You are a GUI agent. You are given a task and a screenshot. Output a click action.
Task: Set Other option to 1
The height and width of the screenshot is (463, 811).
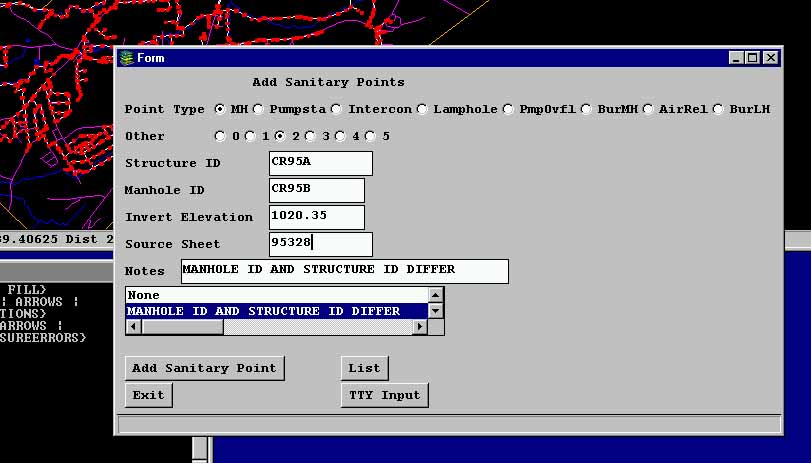click(250, 136)
